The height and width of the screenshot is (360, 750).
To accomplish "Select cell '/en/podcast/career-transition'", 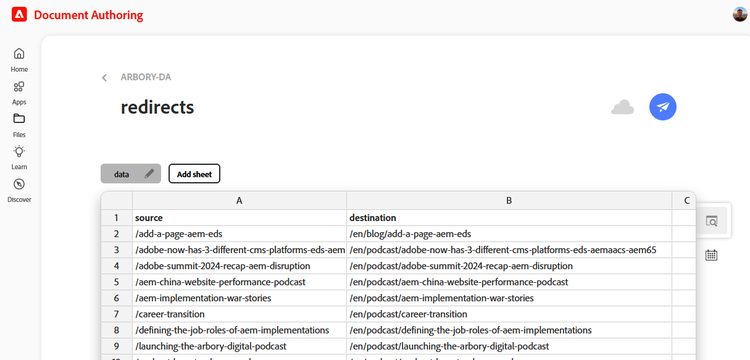I will (x=509, y=314).
